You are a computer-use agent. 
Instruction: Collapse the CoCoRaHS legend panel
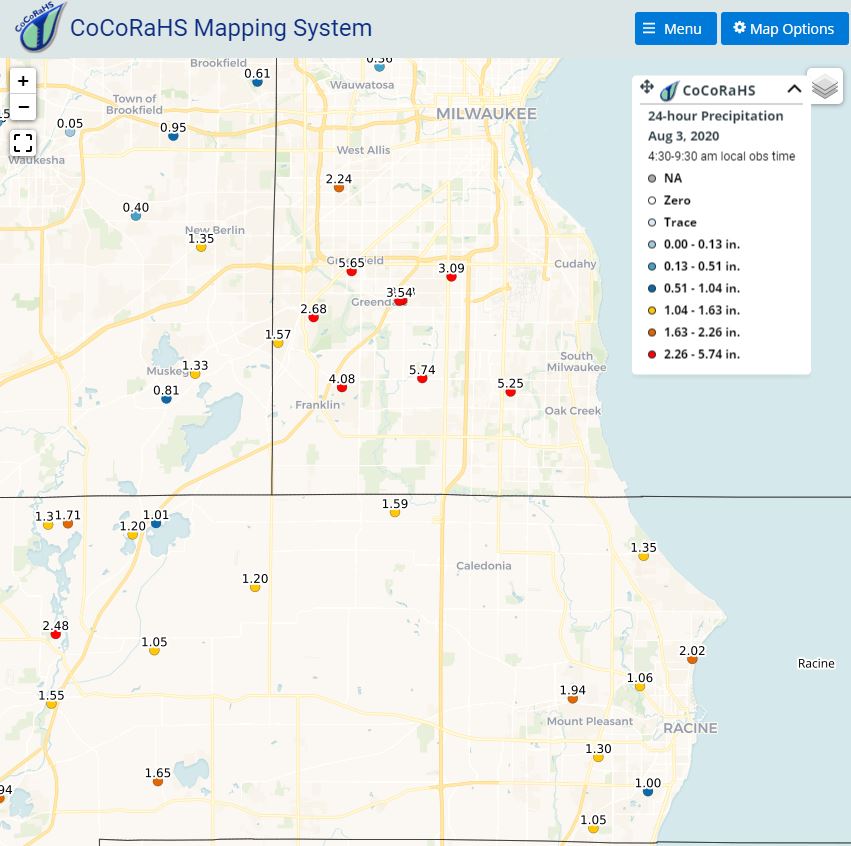794,89
